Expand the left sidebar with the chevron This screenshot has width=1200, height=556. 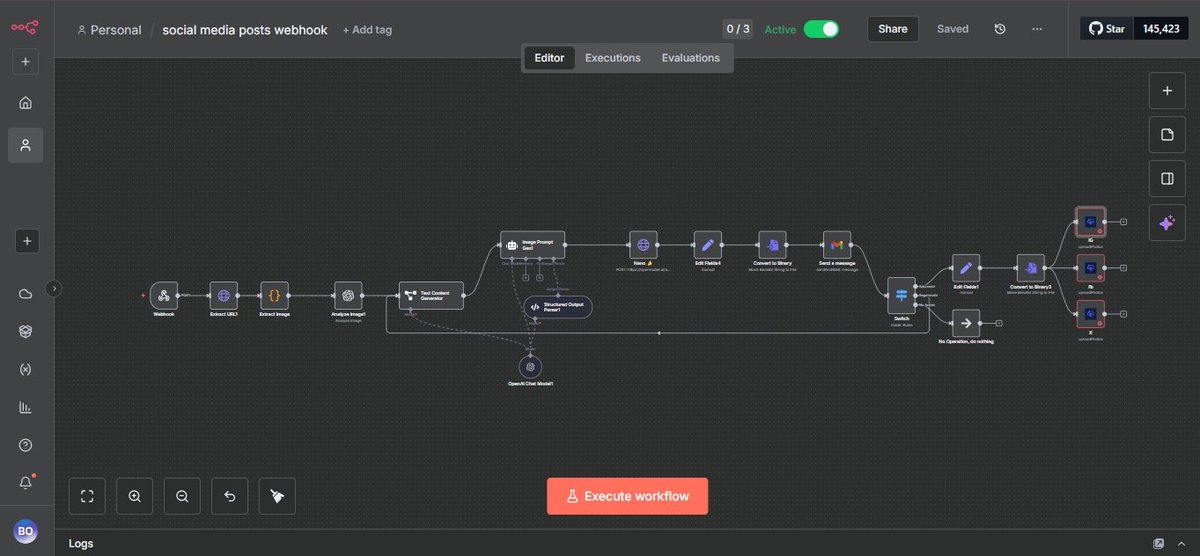click(x=54, y=288)
